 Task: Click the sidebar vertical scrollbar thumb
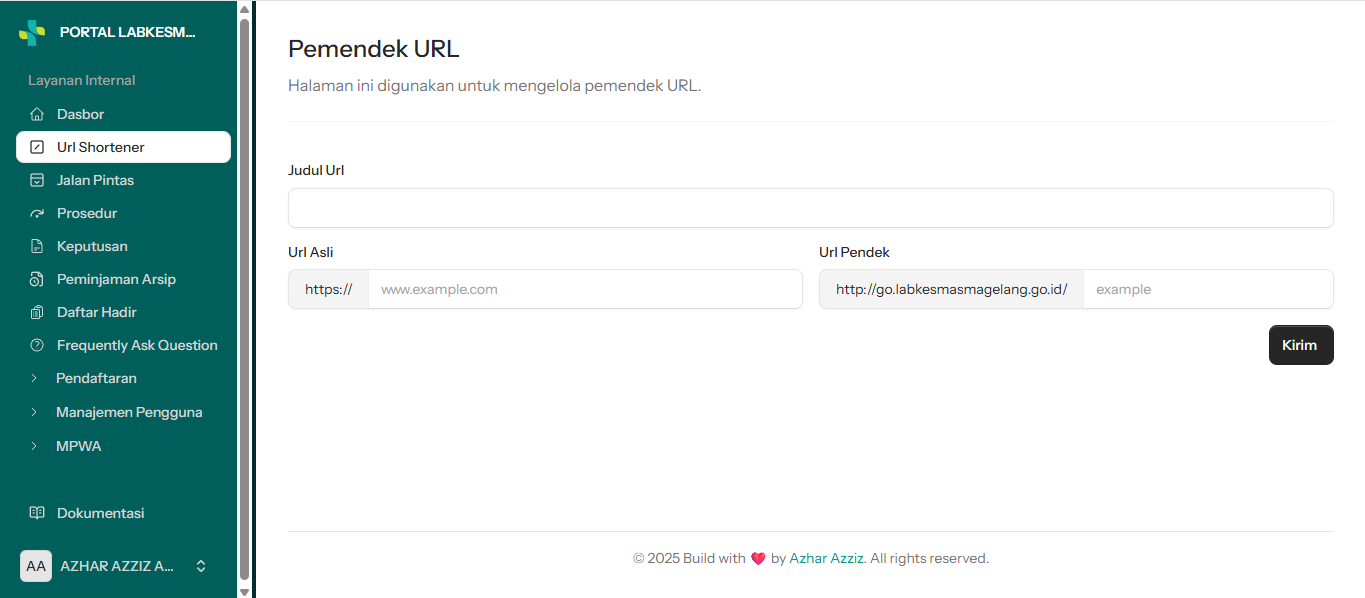[x=244, y=298]
